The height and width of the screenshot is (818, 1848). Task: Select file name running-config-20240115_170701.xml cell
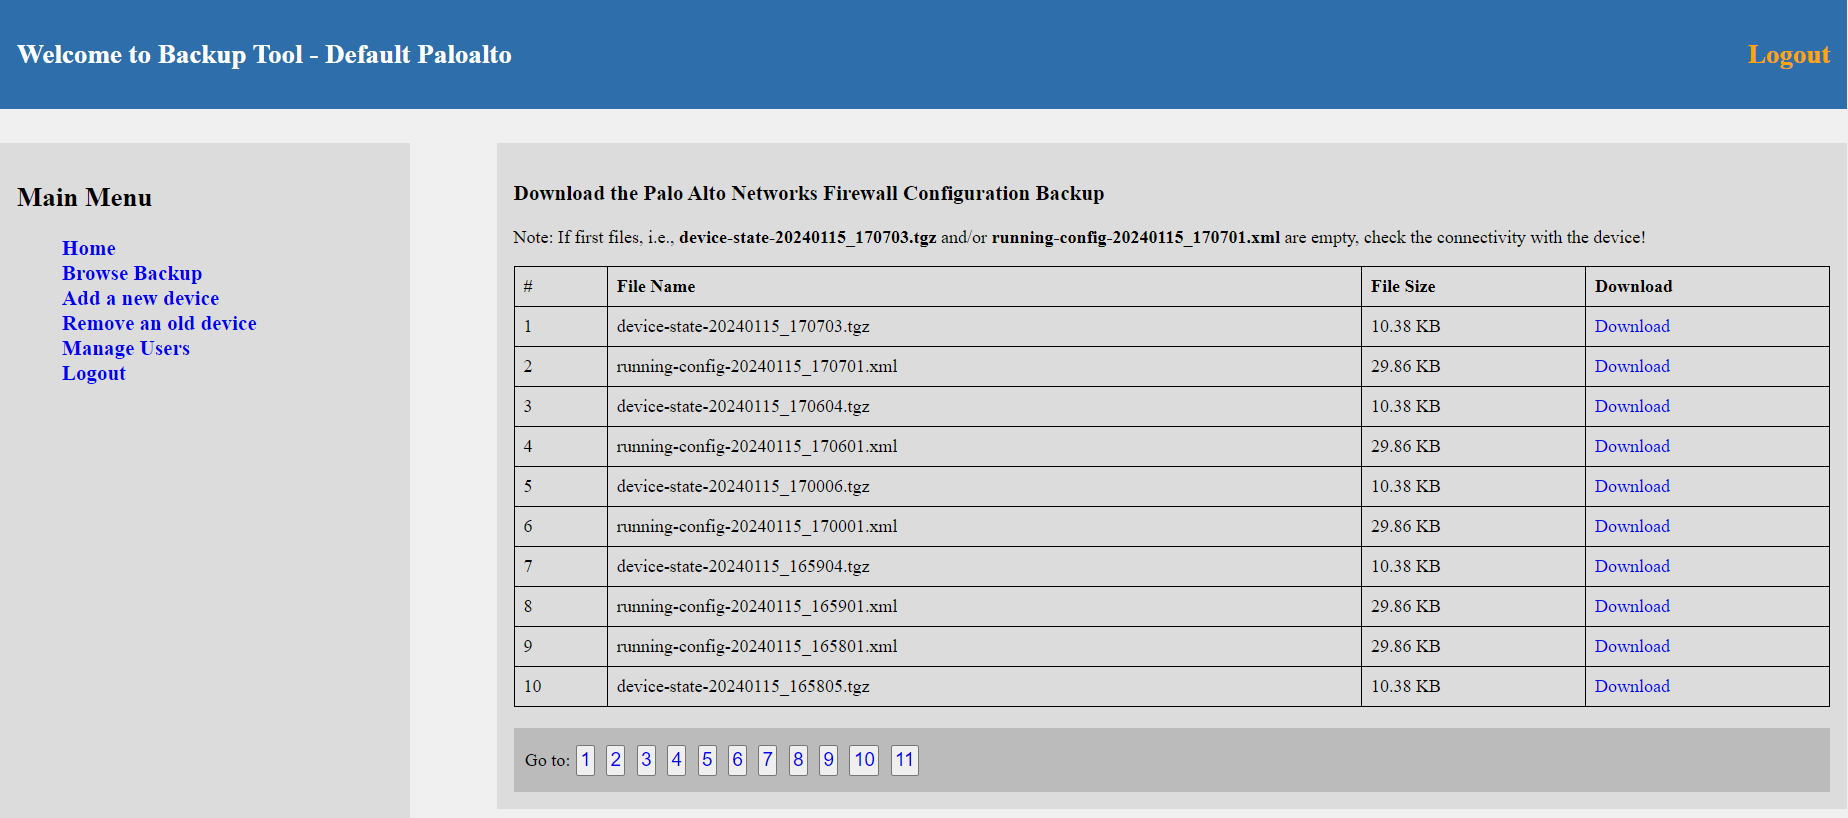(x=984, y=366)
